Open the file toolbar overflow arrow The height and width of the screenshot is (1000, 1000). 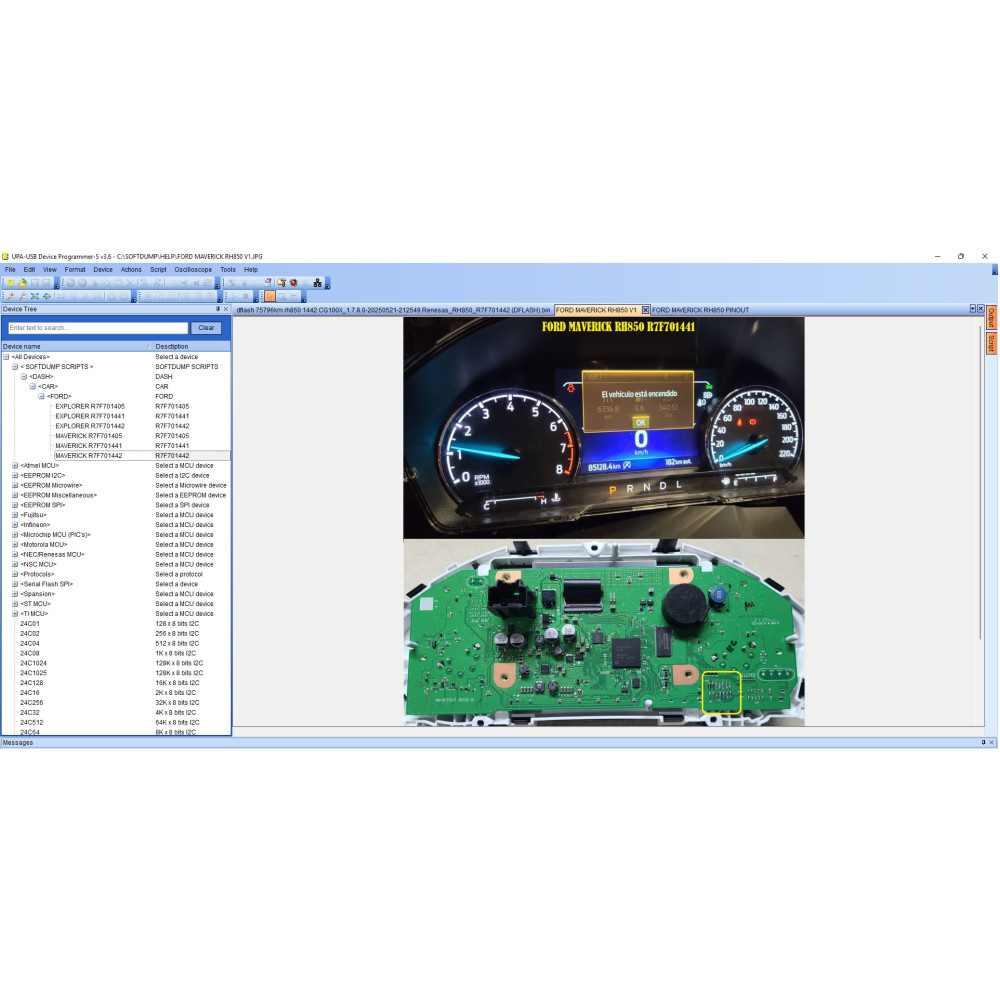click(x=57, y=285)
